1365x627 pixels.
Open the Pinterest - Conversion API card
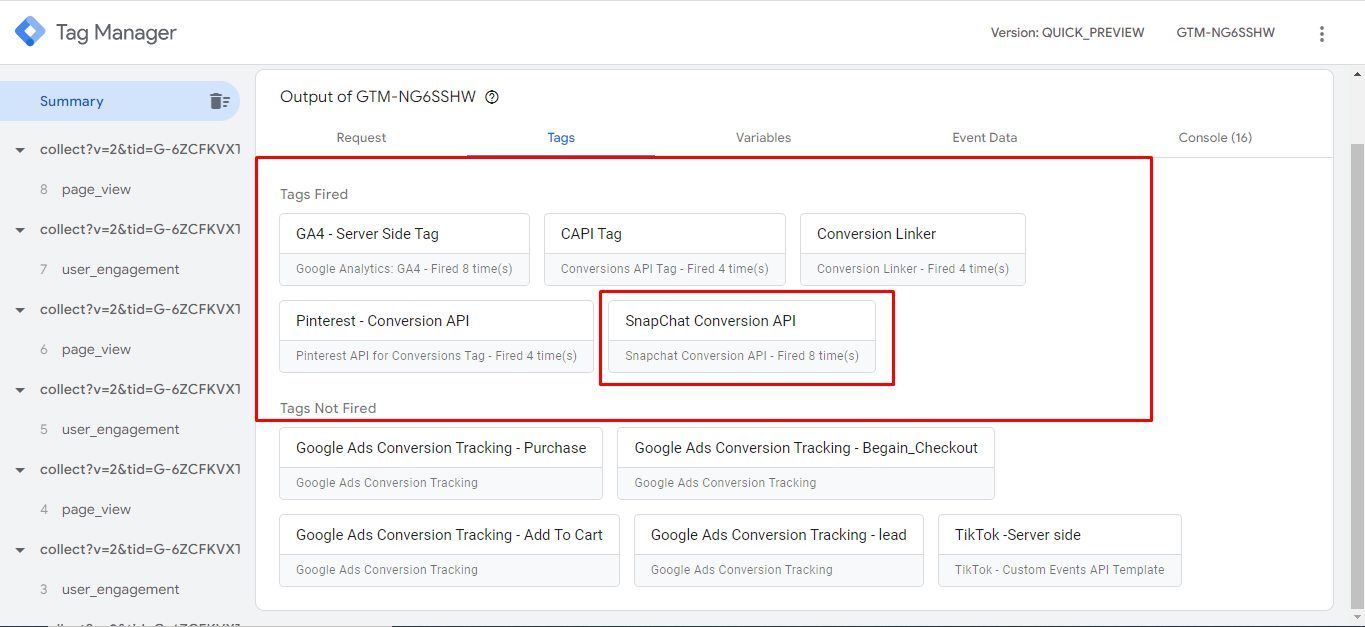click(436, 337)
